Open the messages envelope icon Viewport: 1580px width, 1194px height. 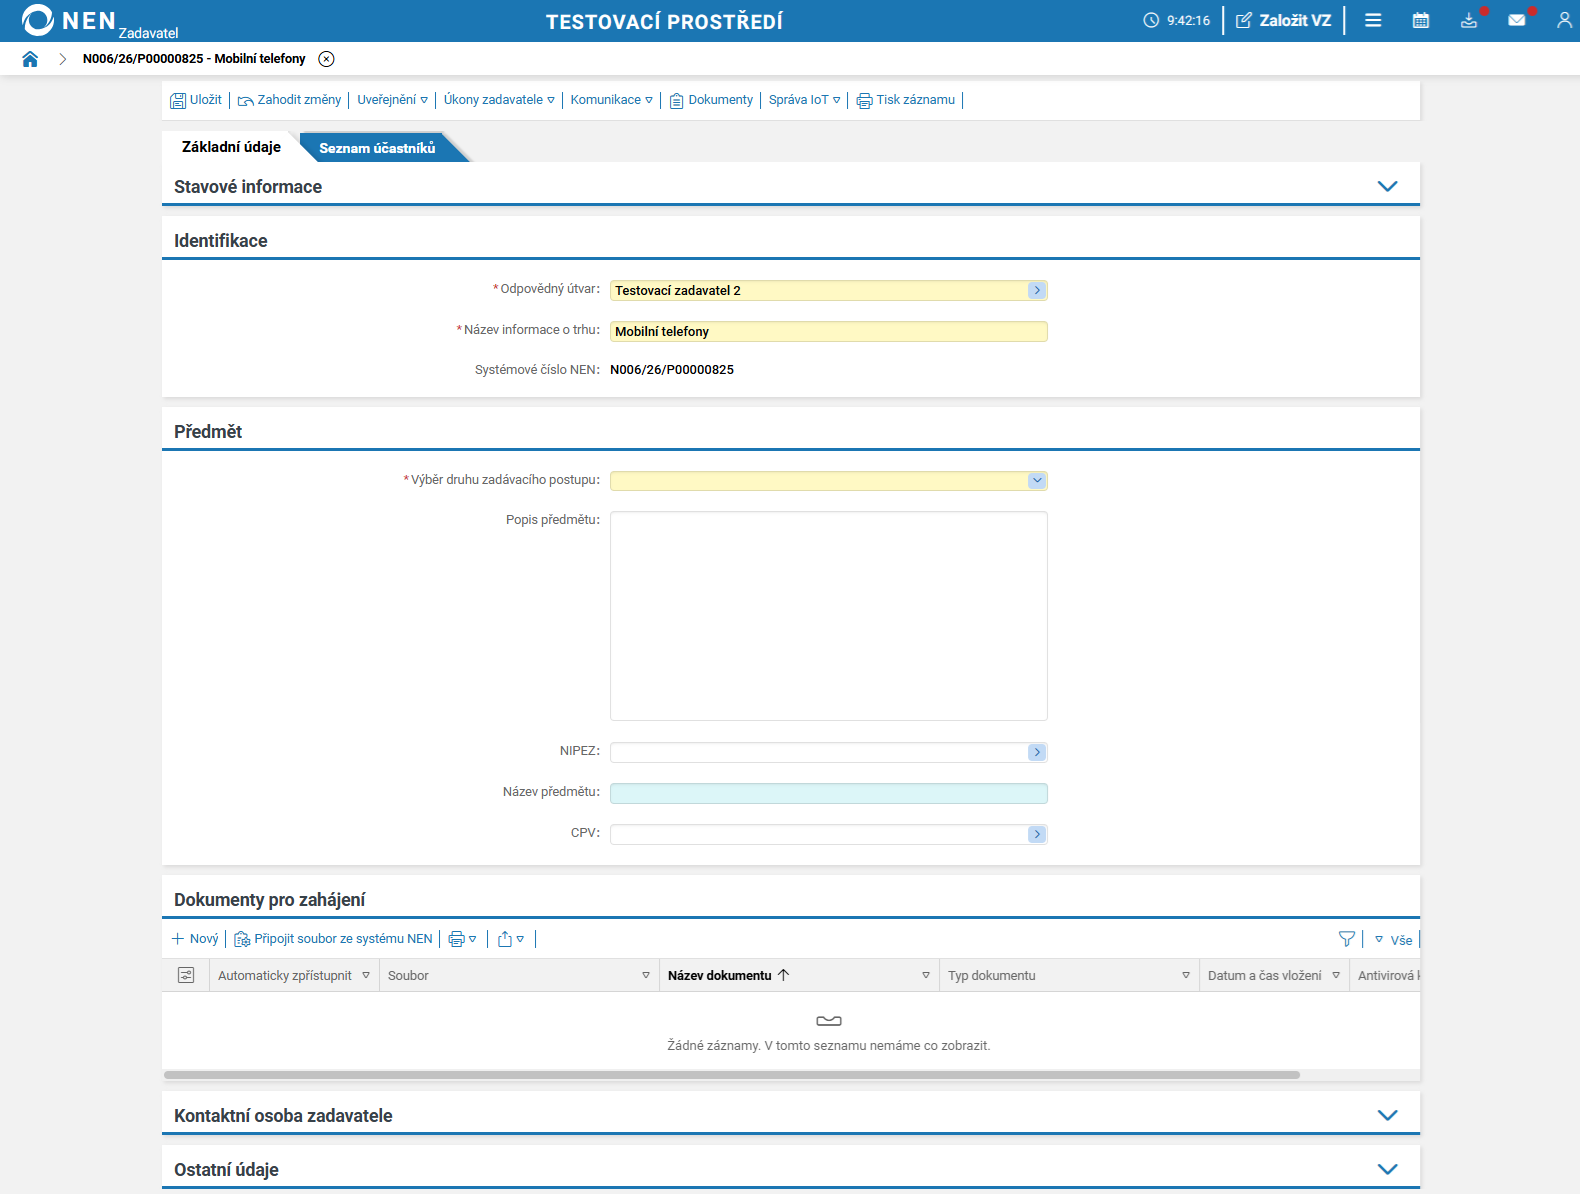coord(1517,20)
